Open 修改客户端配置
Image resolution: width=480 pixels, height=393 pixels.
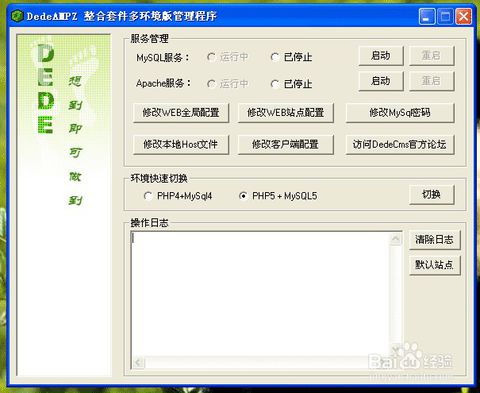tap(286, 144)
